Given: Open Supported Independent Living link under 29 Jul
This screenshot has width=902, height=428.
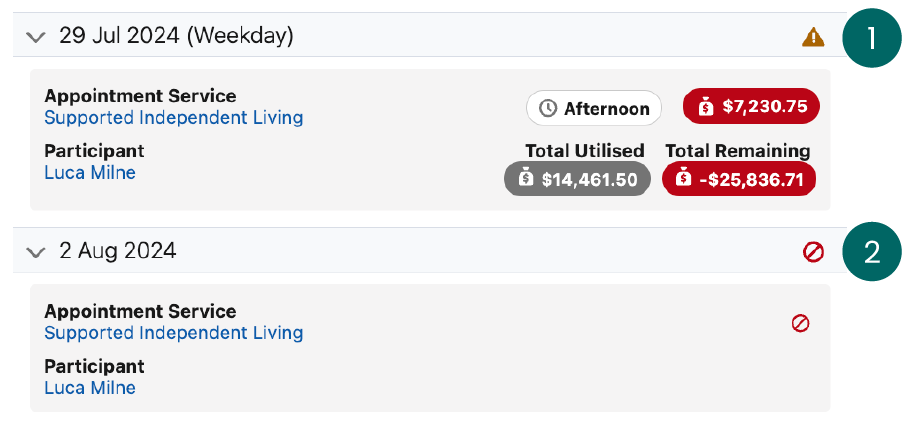Looking at the screenshot, I should 173,118.
